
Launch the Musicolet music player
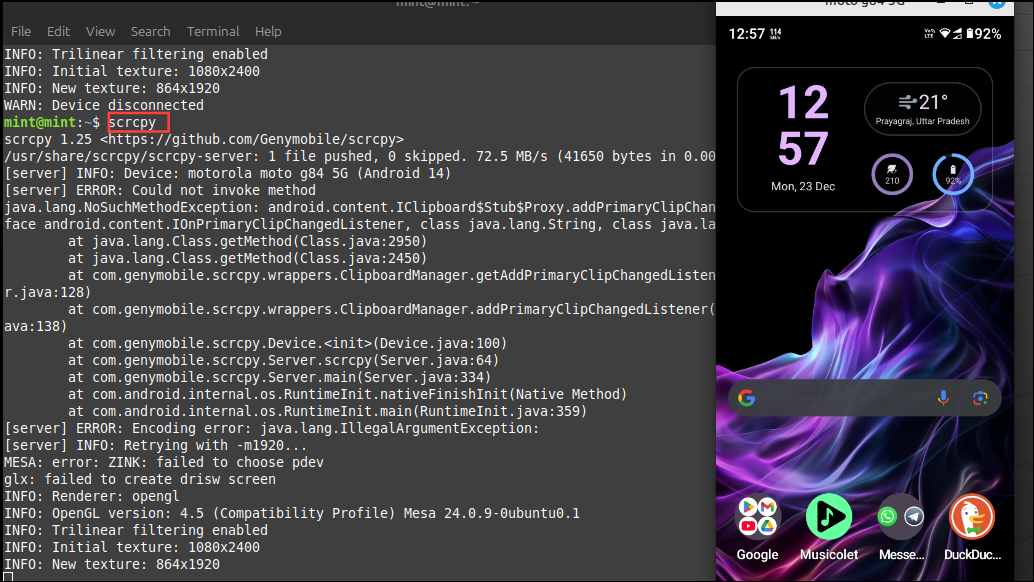pos(828,517)
